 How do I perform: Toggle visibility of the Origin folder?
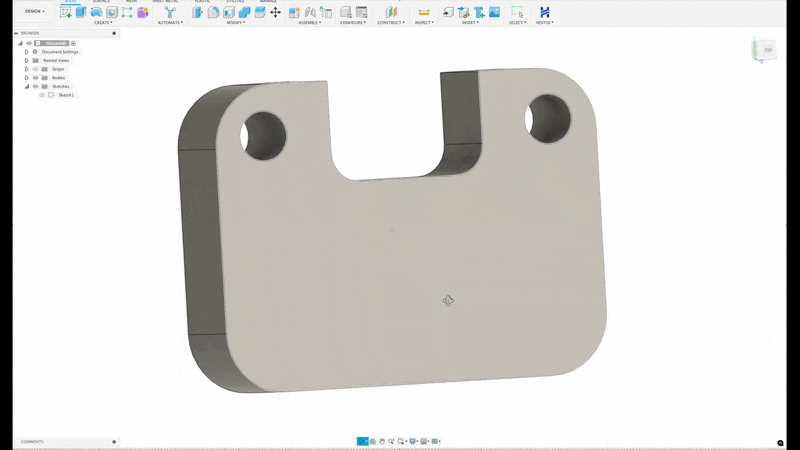click(36, 69)
